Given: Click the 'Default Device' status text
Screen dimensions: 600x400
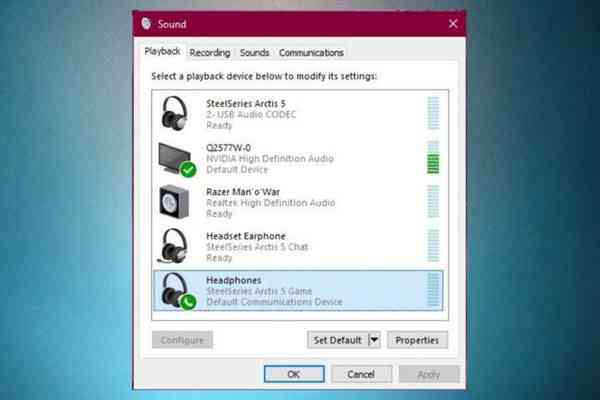Looking at the screenshot, I should (x=237, y=170).
